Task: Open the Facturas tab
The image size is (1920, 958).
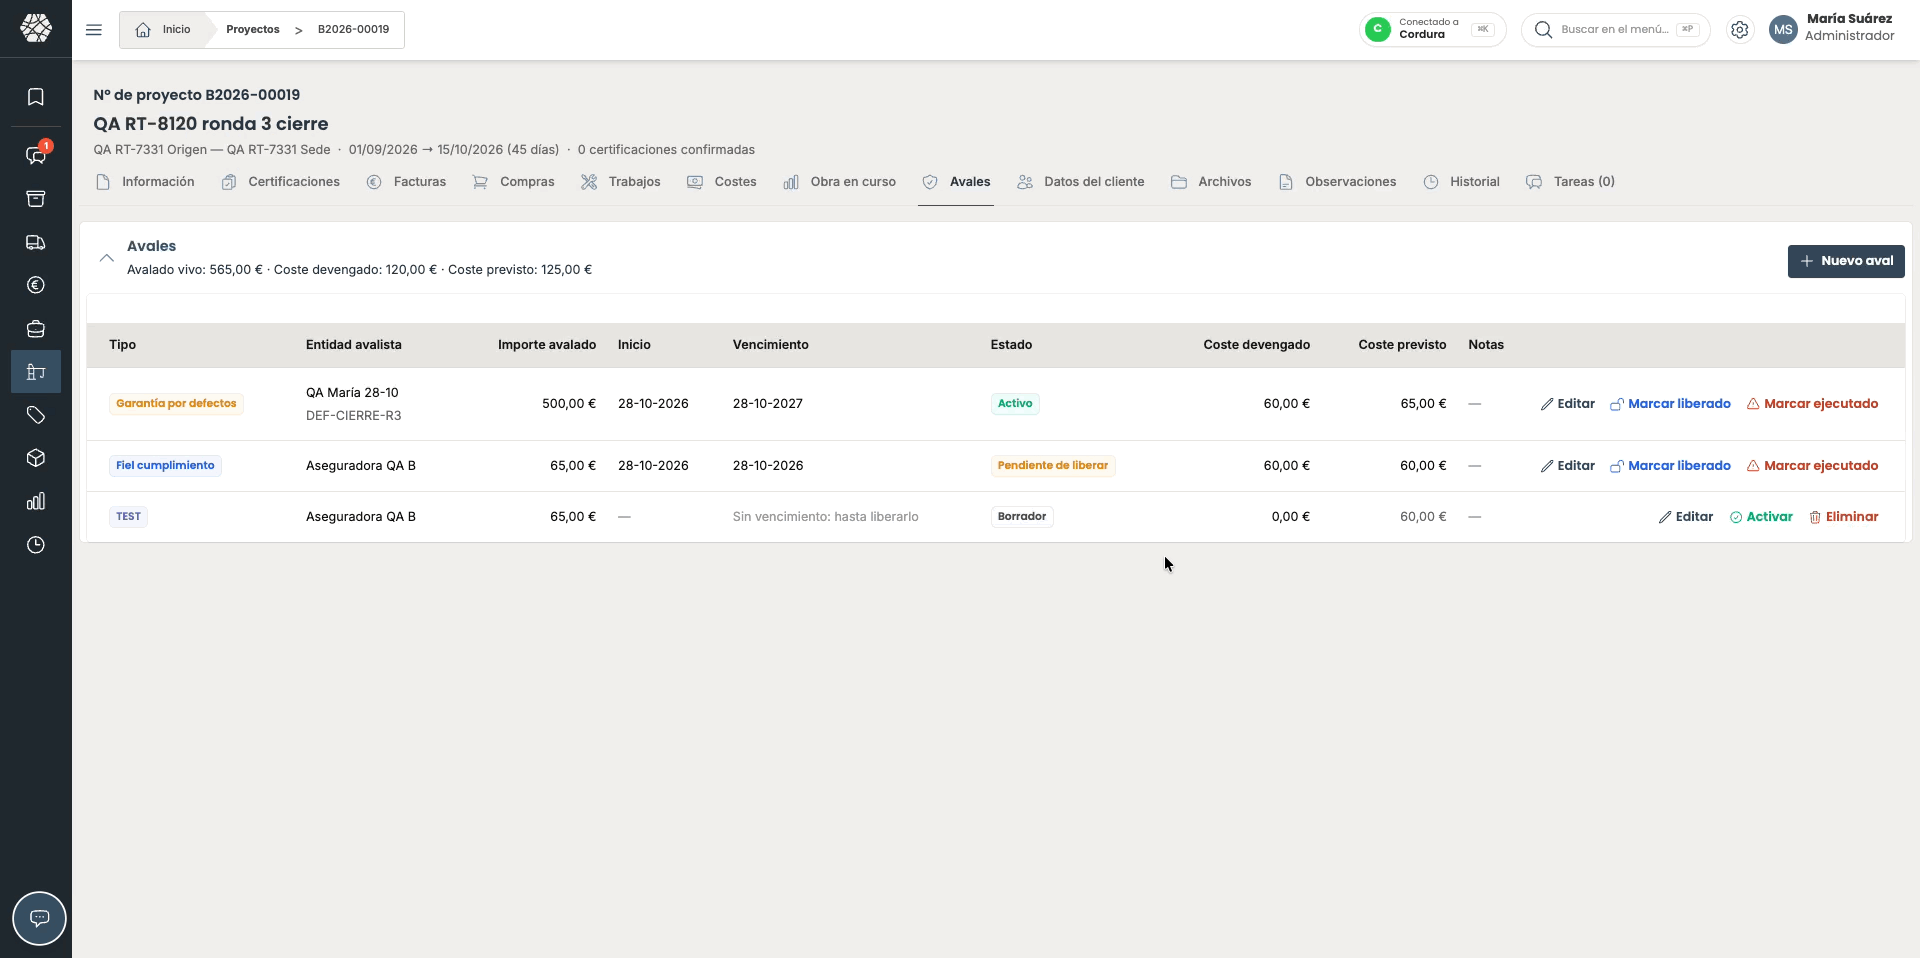Action: coord(407,182)
